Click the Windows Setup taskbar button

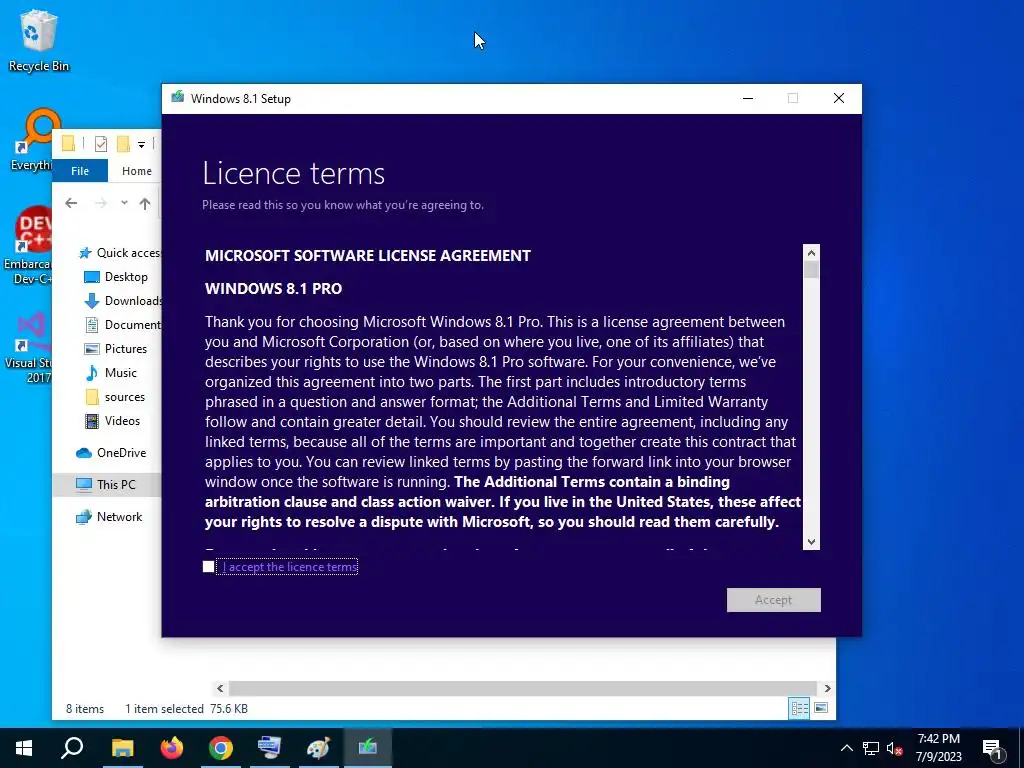coord(368,748)
